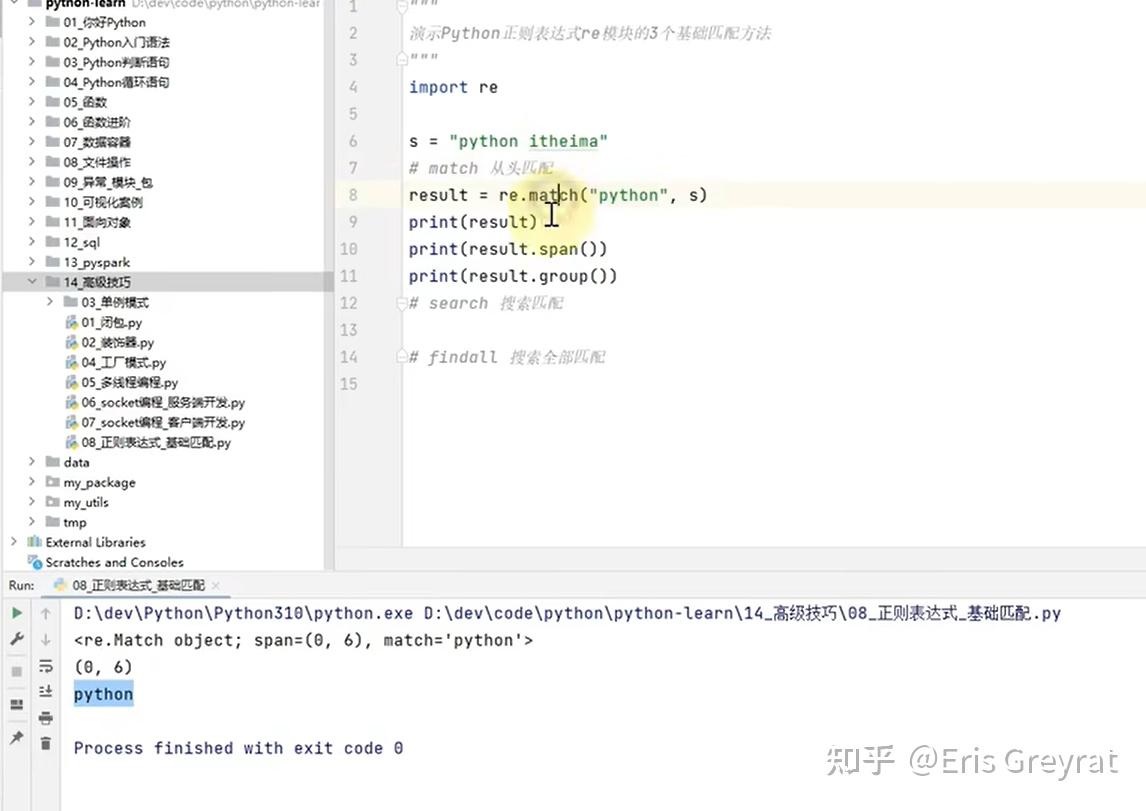Screen dimensions: 1146x811
Task: Click the Stop process icon
Action: 17,670
